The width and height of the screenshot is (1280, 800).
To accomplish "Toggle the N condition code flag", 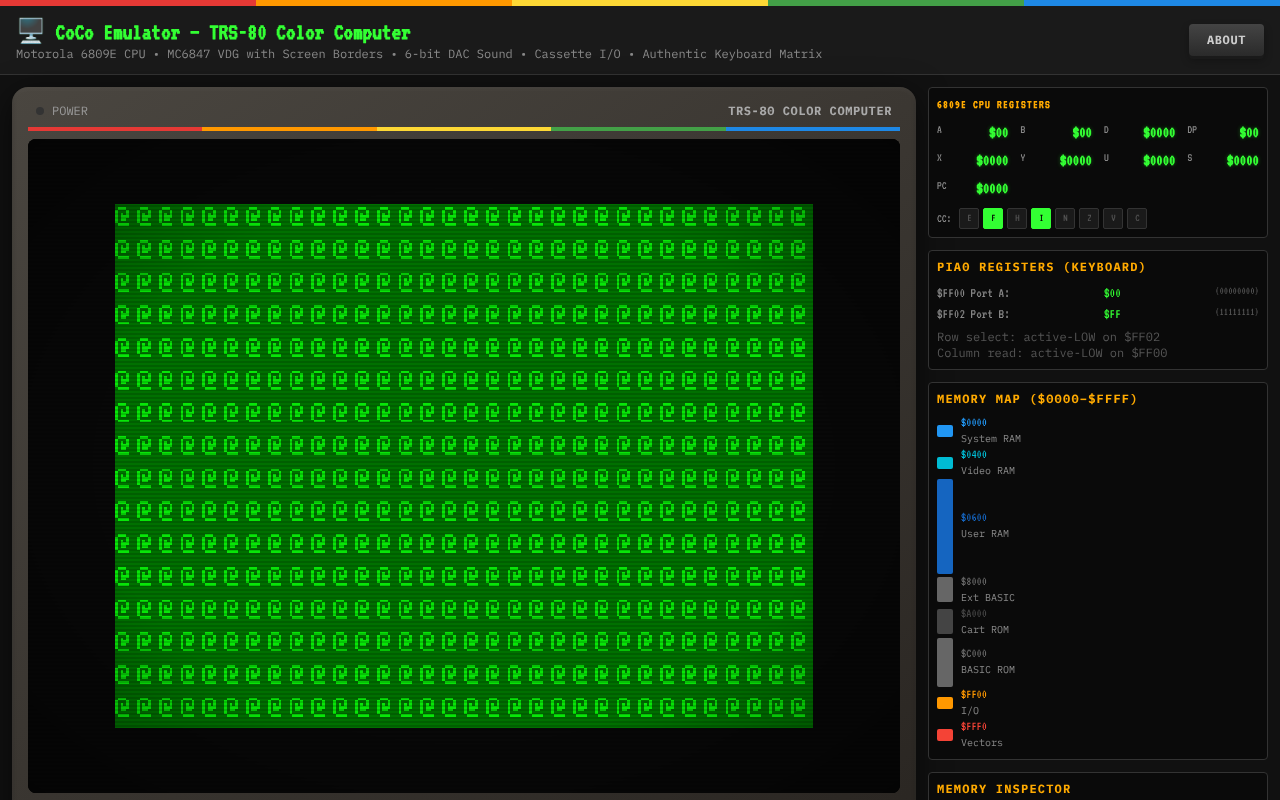I will coord(1065,218).
